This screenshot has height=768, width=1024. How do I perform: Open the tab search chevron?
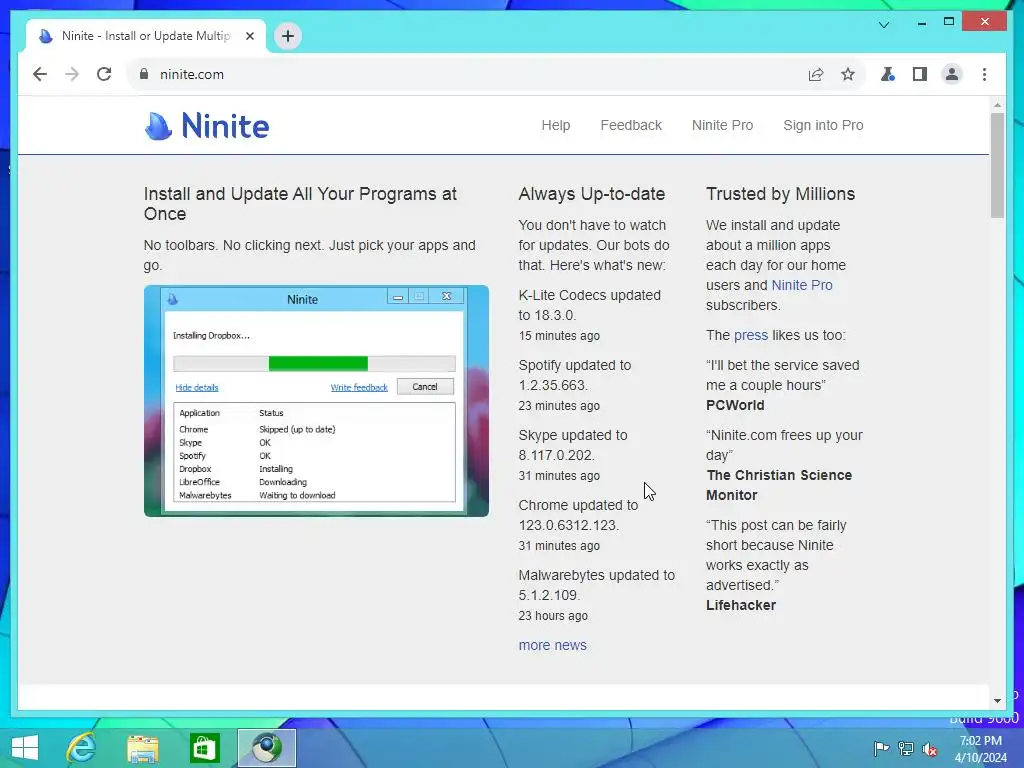(x=884, y=25)
